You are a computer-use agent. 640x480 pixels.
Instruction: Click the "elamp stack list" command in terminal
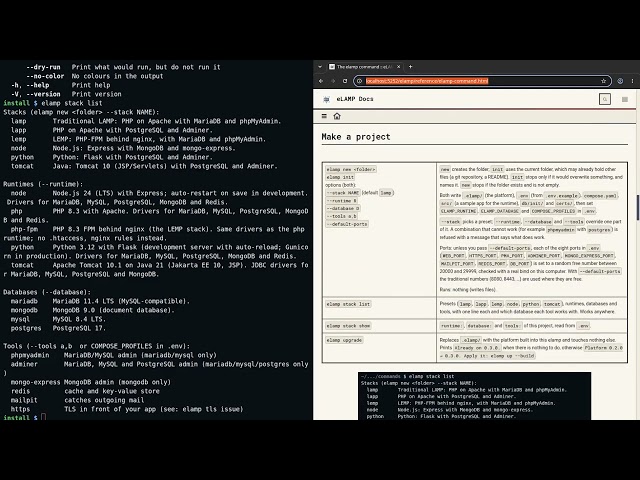point(72,103)
